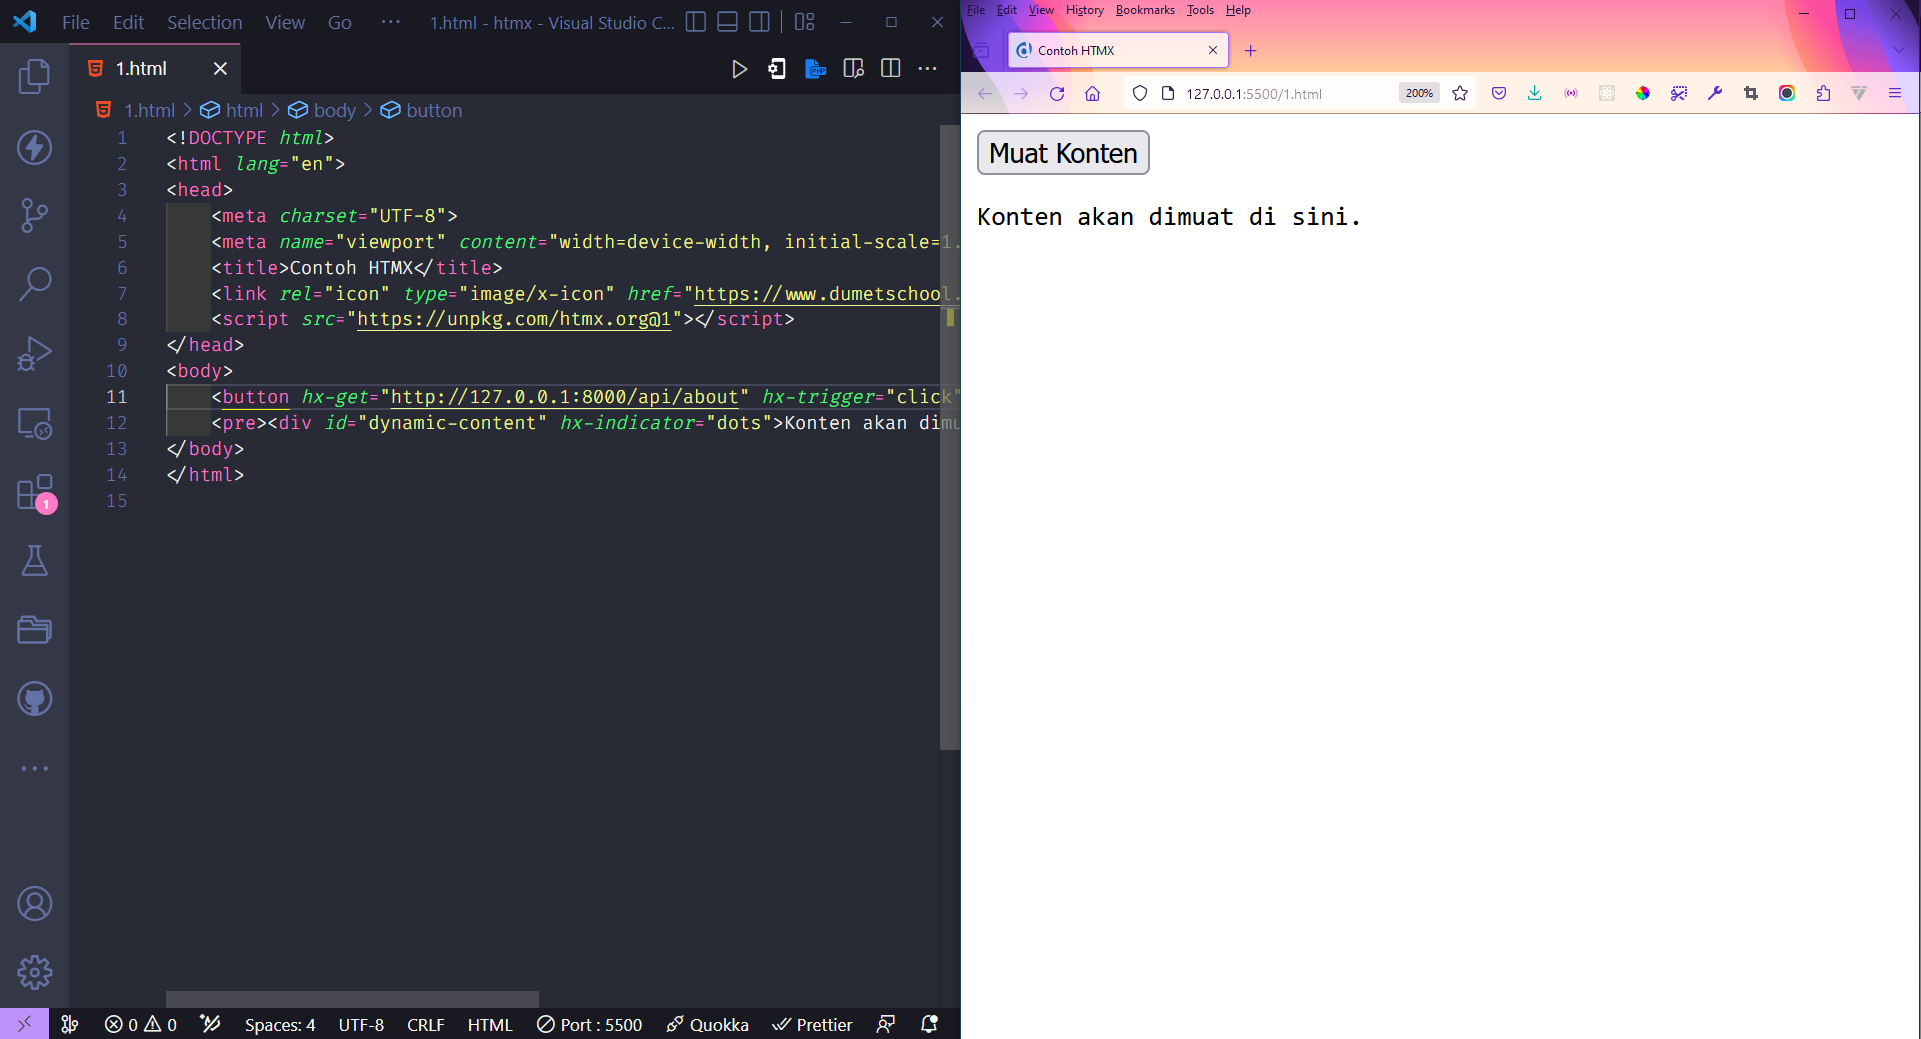Change indentation Spaces: 4 setting
1921x1039 pixels.
coord(280,1024)
